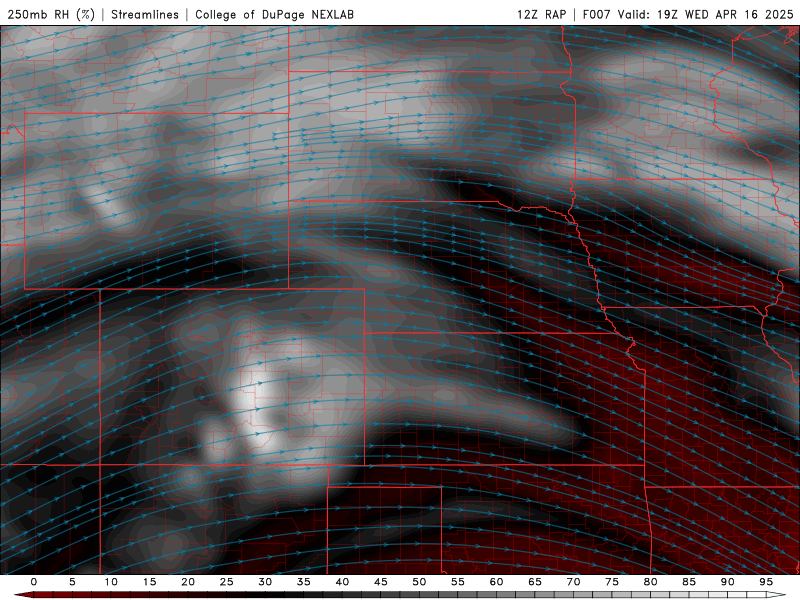Click the colorbar label "90"
This screenshot has height=600, width=800.
[x=727, y=582]
